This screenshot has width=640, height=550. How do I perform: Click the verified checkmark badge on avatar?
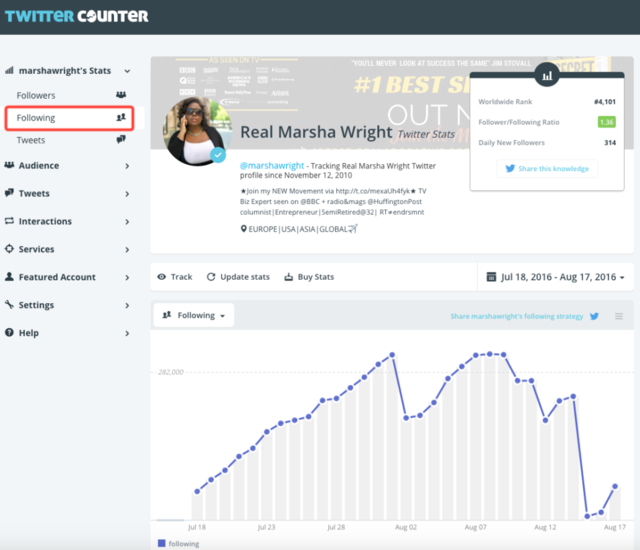coord(218,155)
